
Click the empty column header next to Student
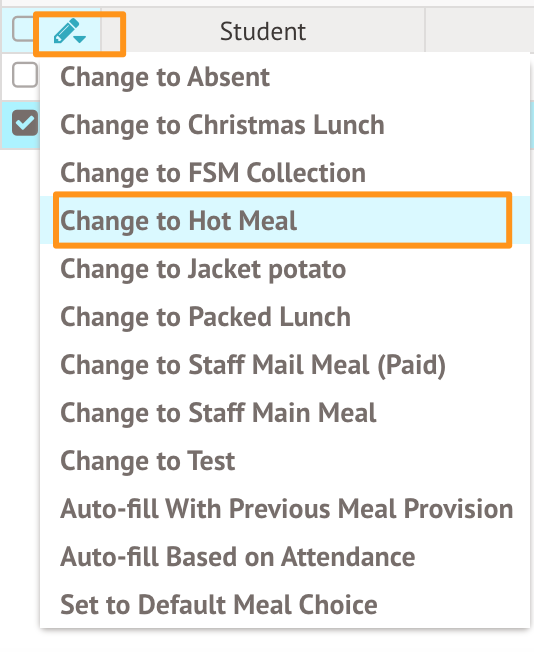point(480,31)
